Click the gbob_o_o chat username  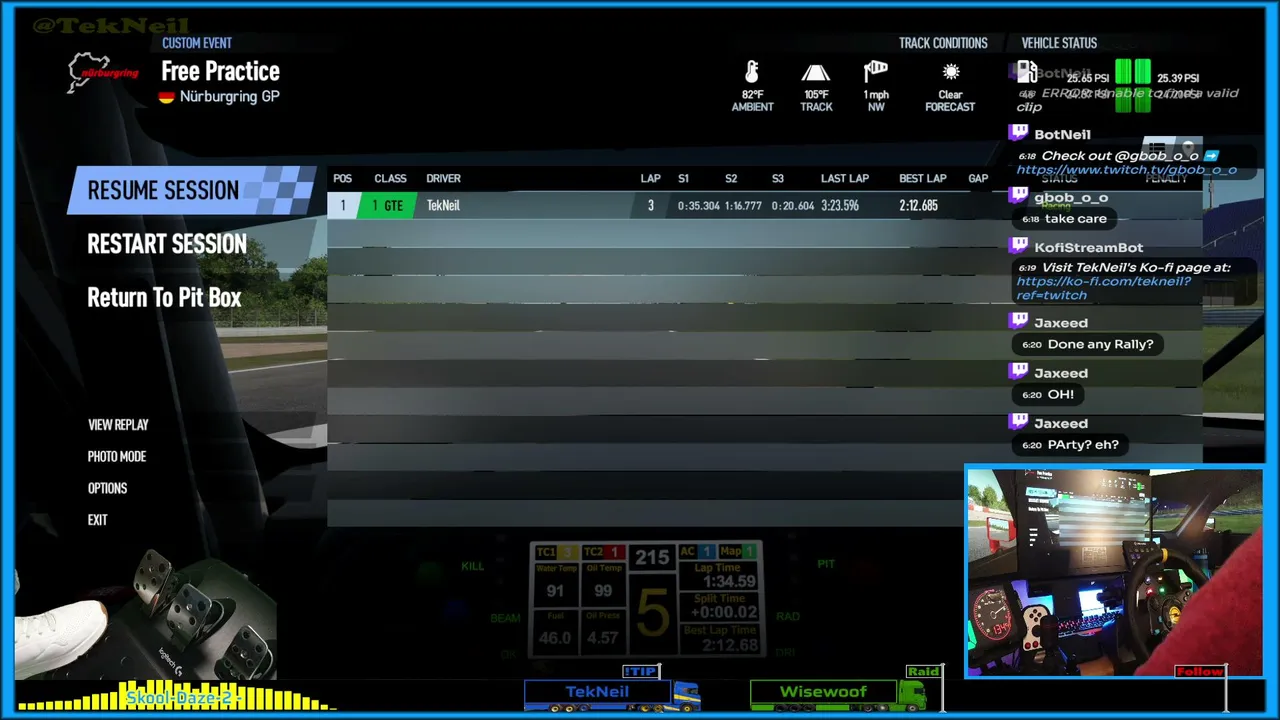1071,198
